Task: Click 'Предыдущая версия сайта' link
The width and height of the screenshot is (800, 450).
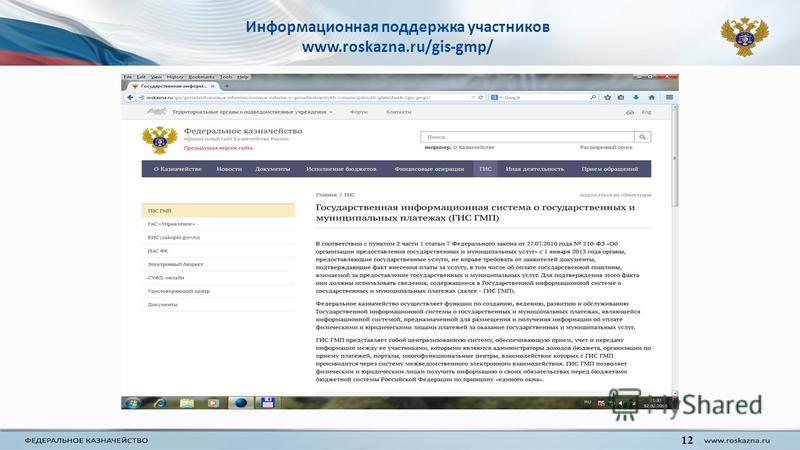Action: tap(218, 148)
